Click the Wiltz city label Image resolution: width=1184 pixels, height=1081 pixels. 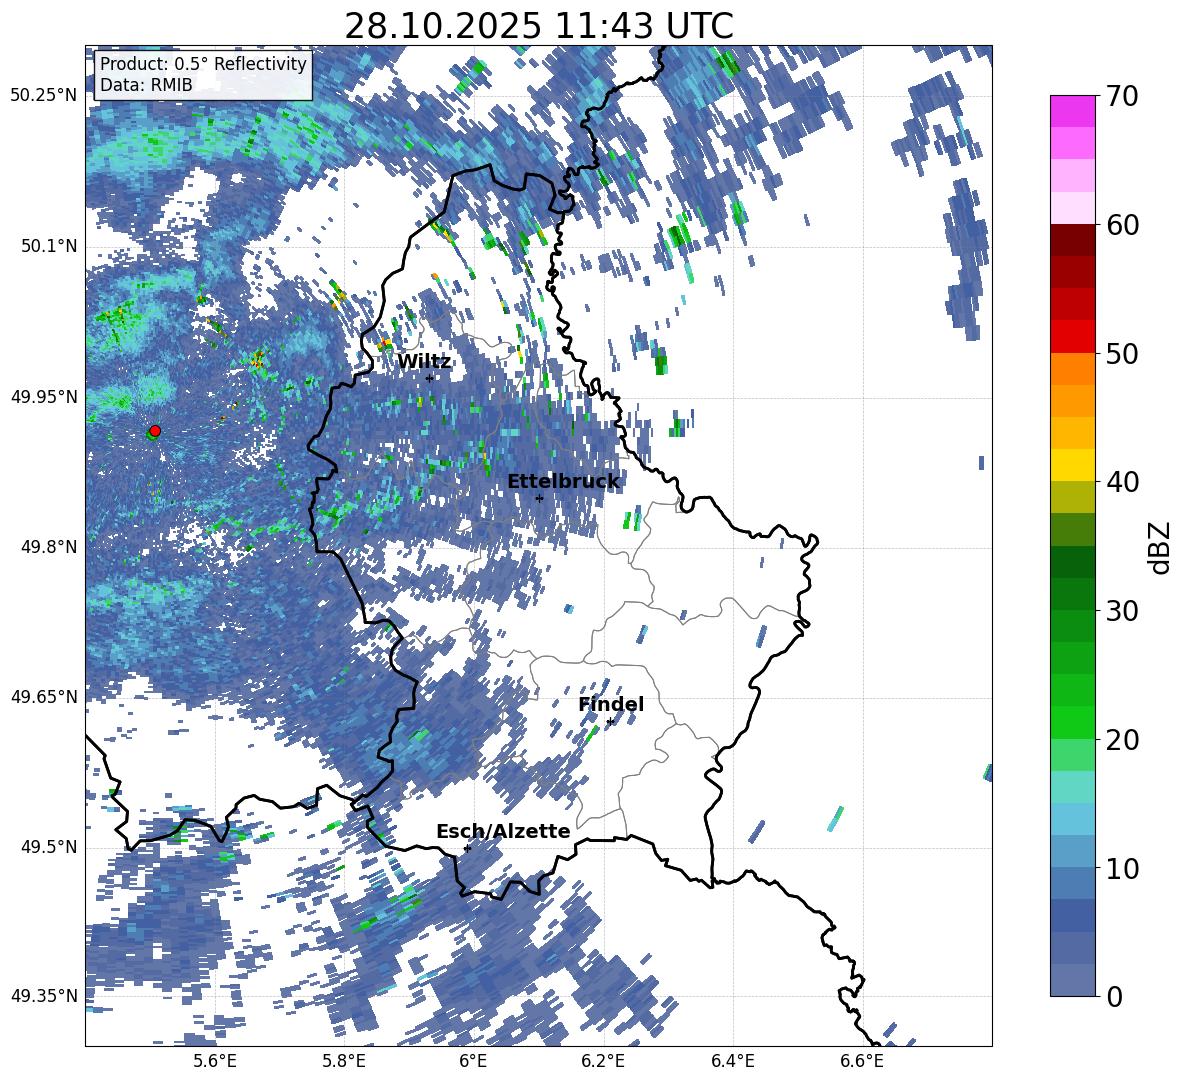[x=424, y=362]
